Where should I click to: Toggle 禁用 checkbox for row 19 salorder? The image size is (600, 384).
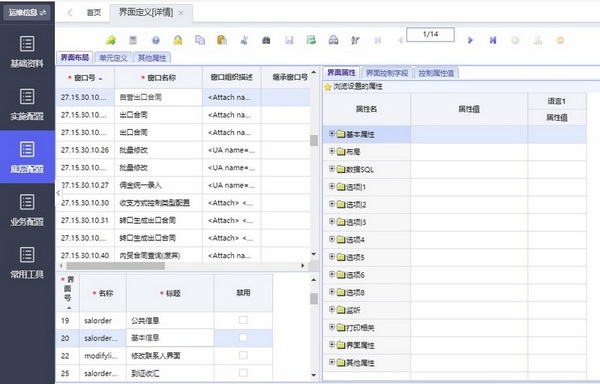(x=243, y=320)
